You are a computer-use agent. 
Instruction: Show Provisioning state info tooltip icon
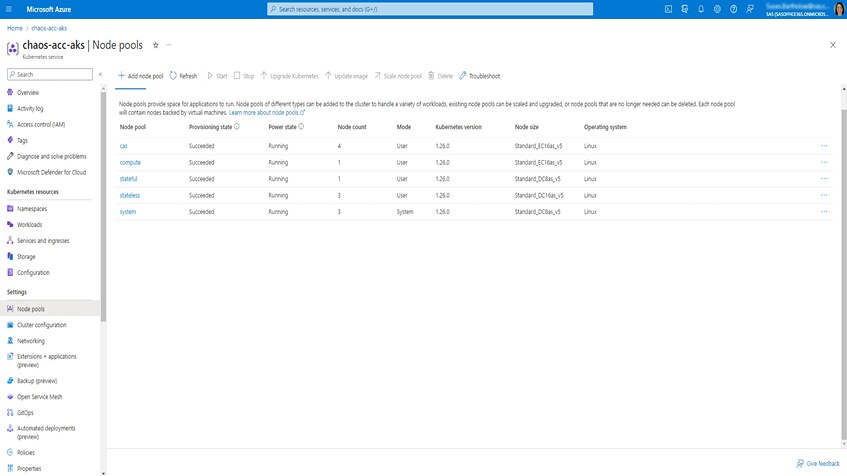pos(237,126)
